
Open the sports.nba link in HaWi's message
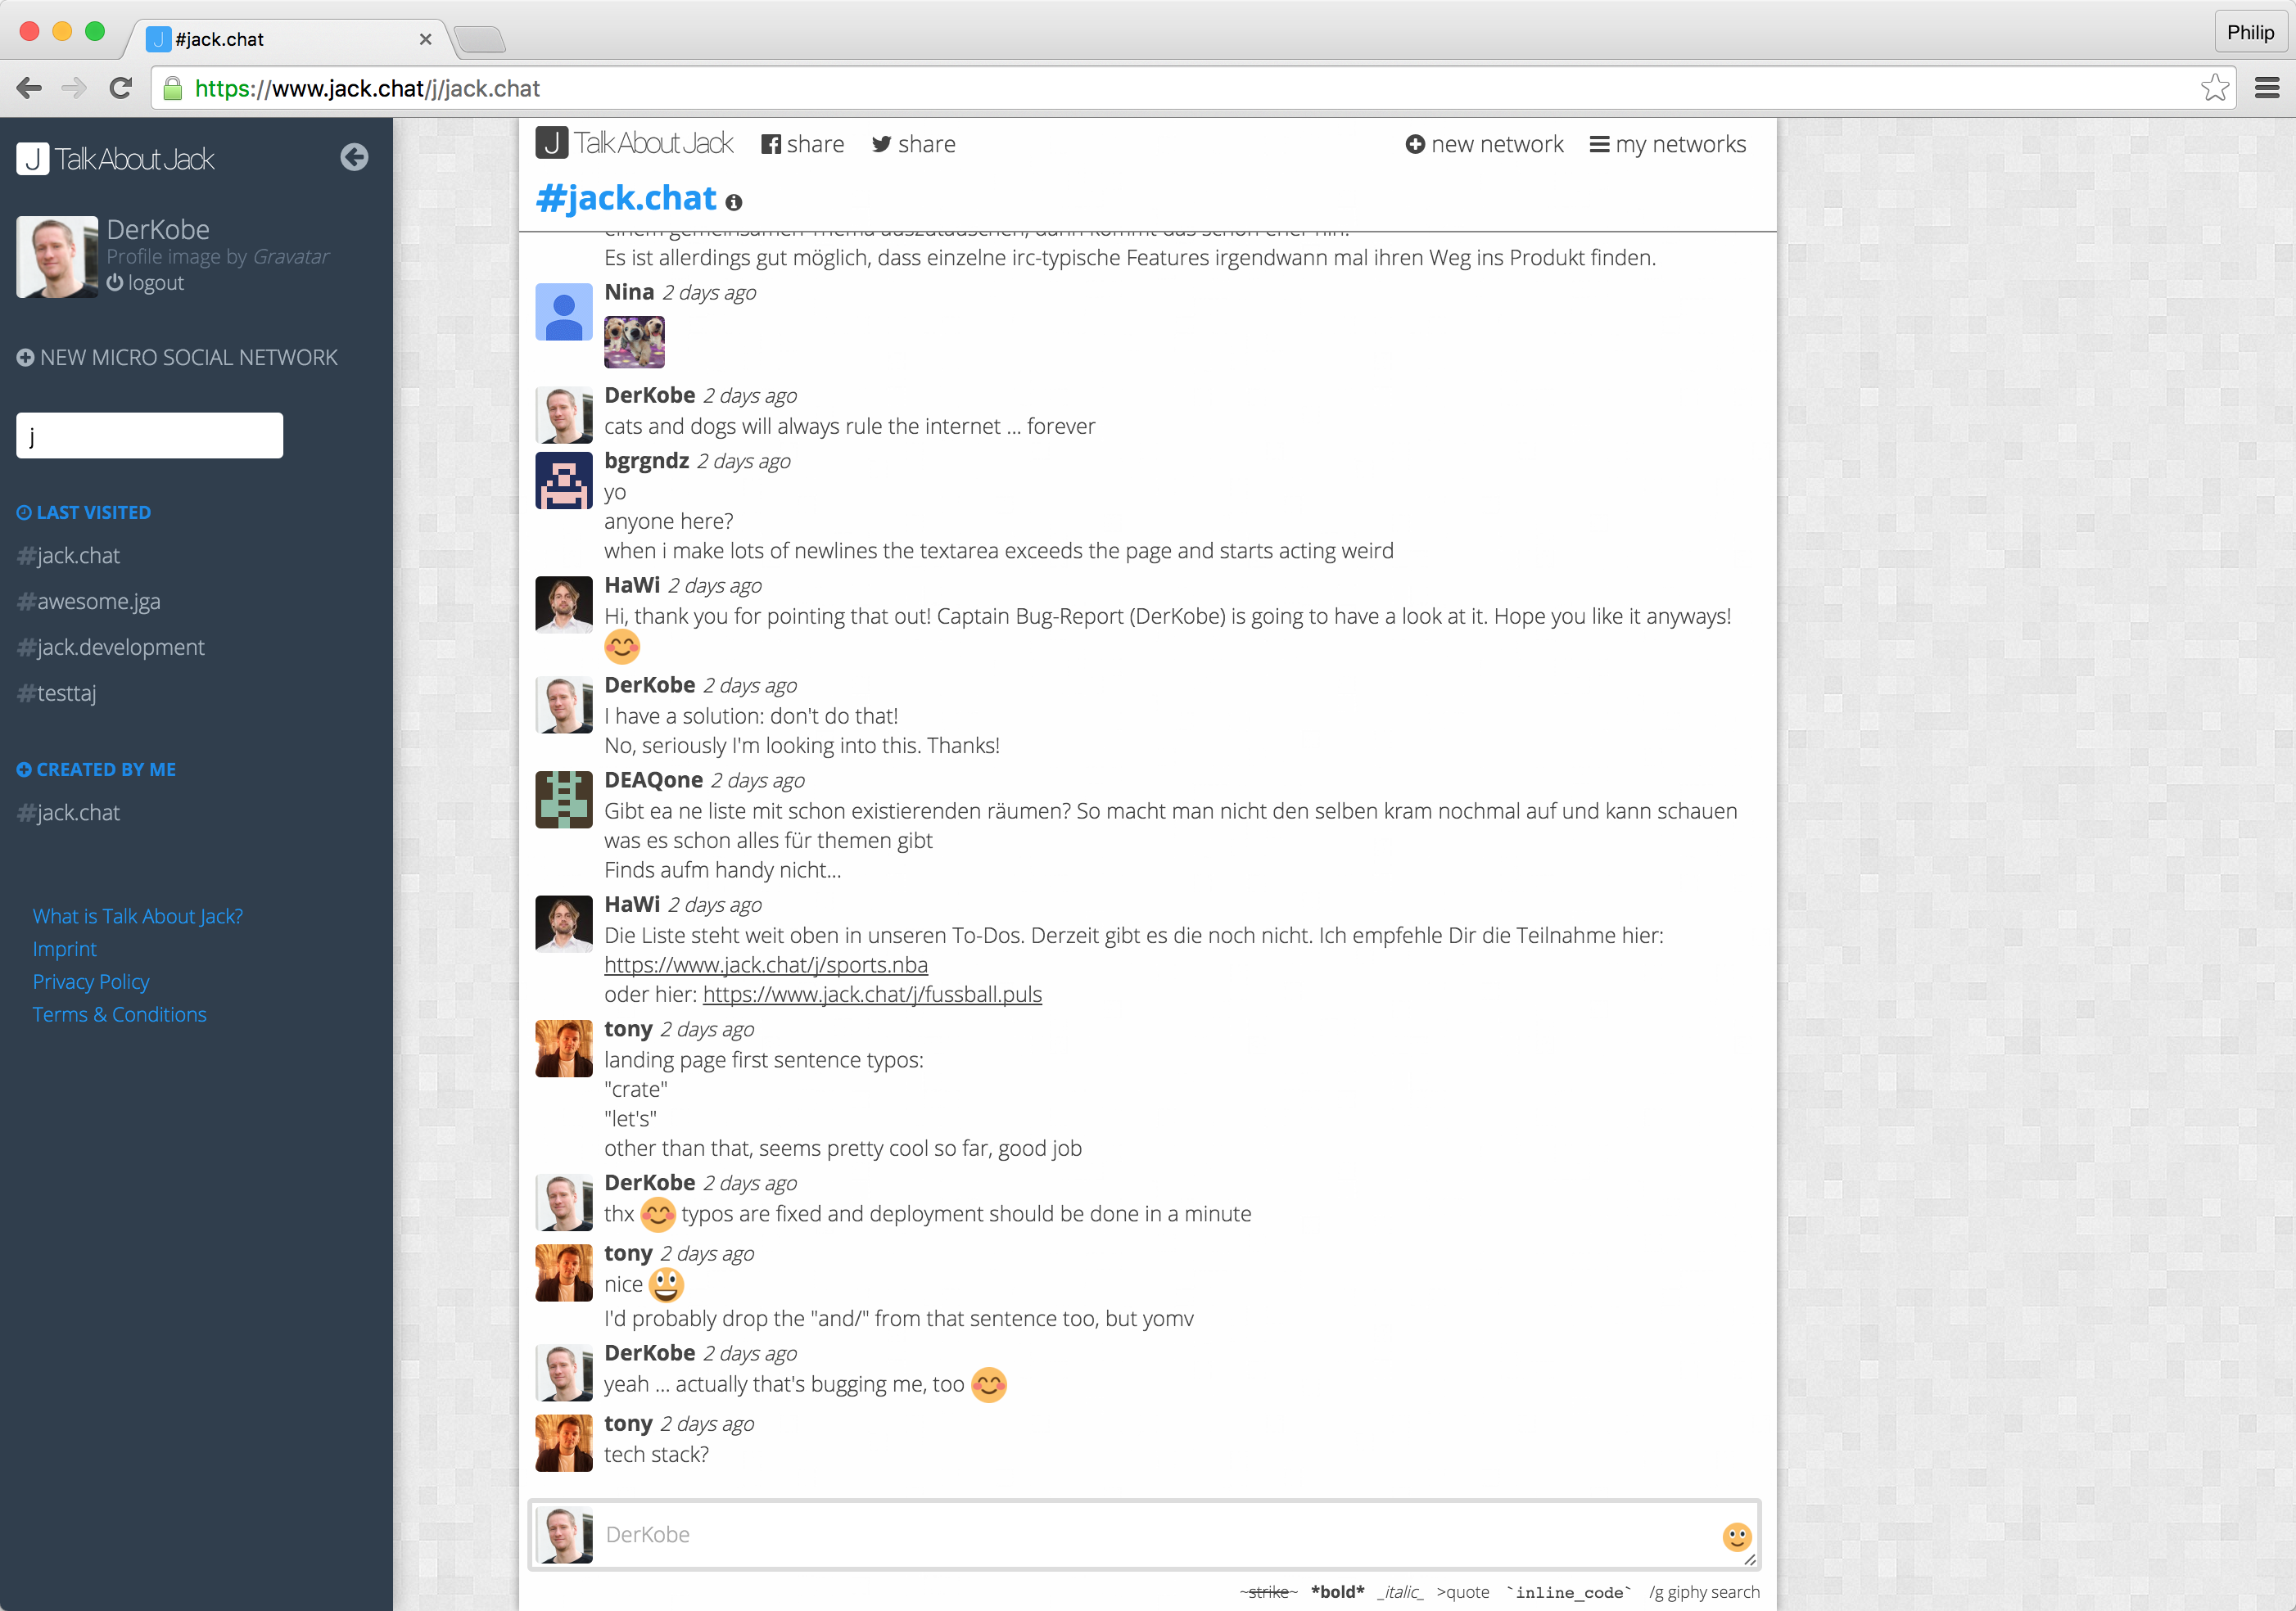764,965
